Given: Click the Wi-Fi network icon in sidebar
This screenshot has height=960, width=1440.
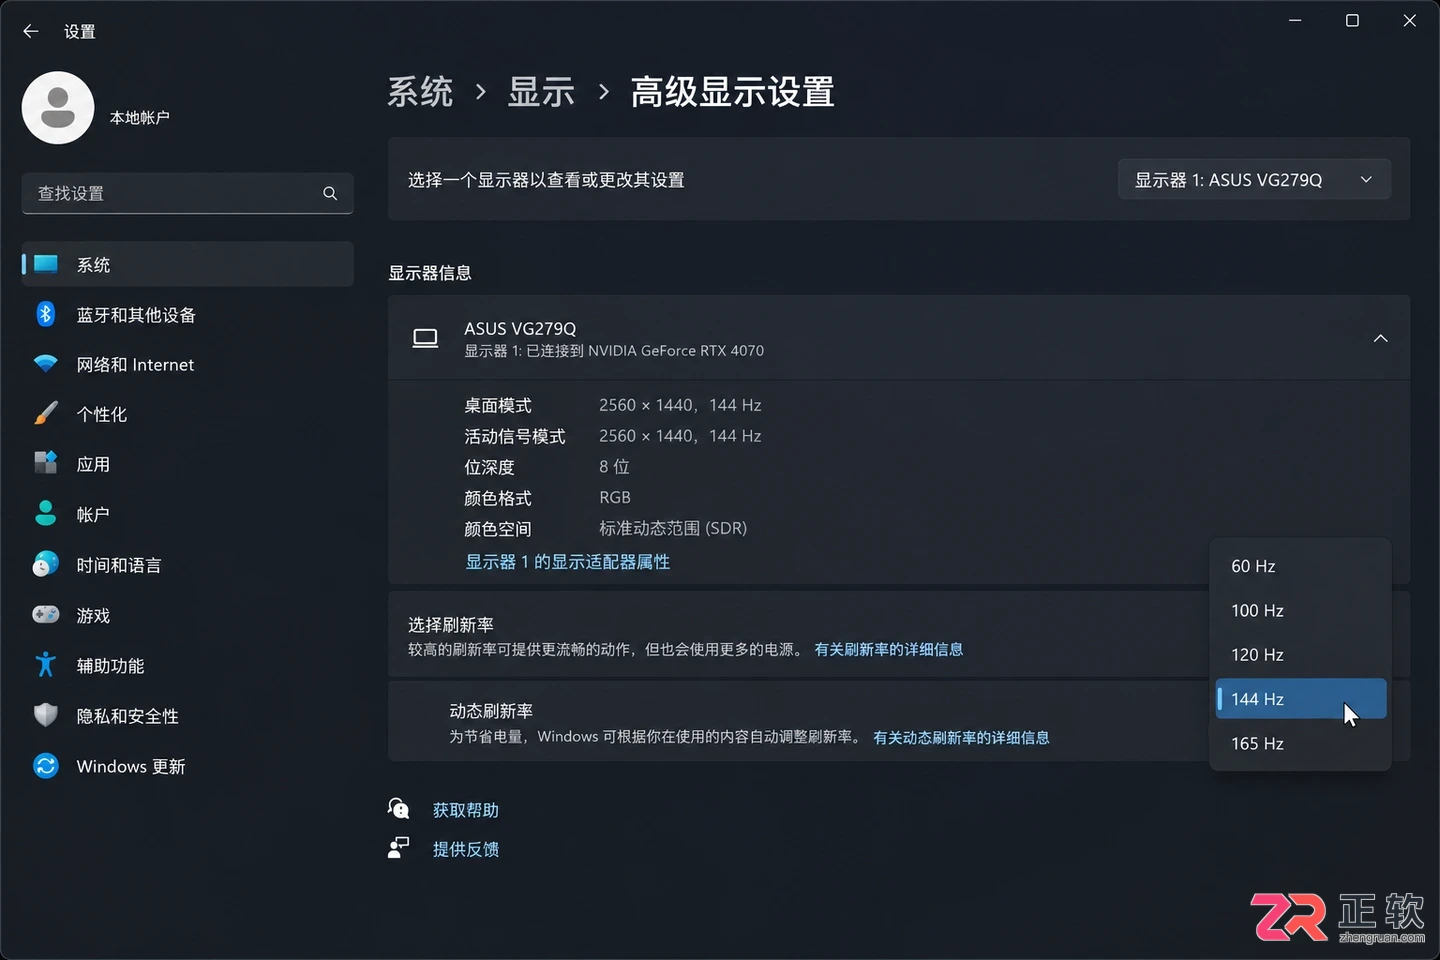Looking at the screenshot, I should pyautogui.click(x=46, y=364).
